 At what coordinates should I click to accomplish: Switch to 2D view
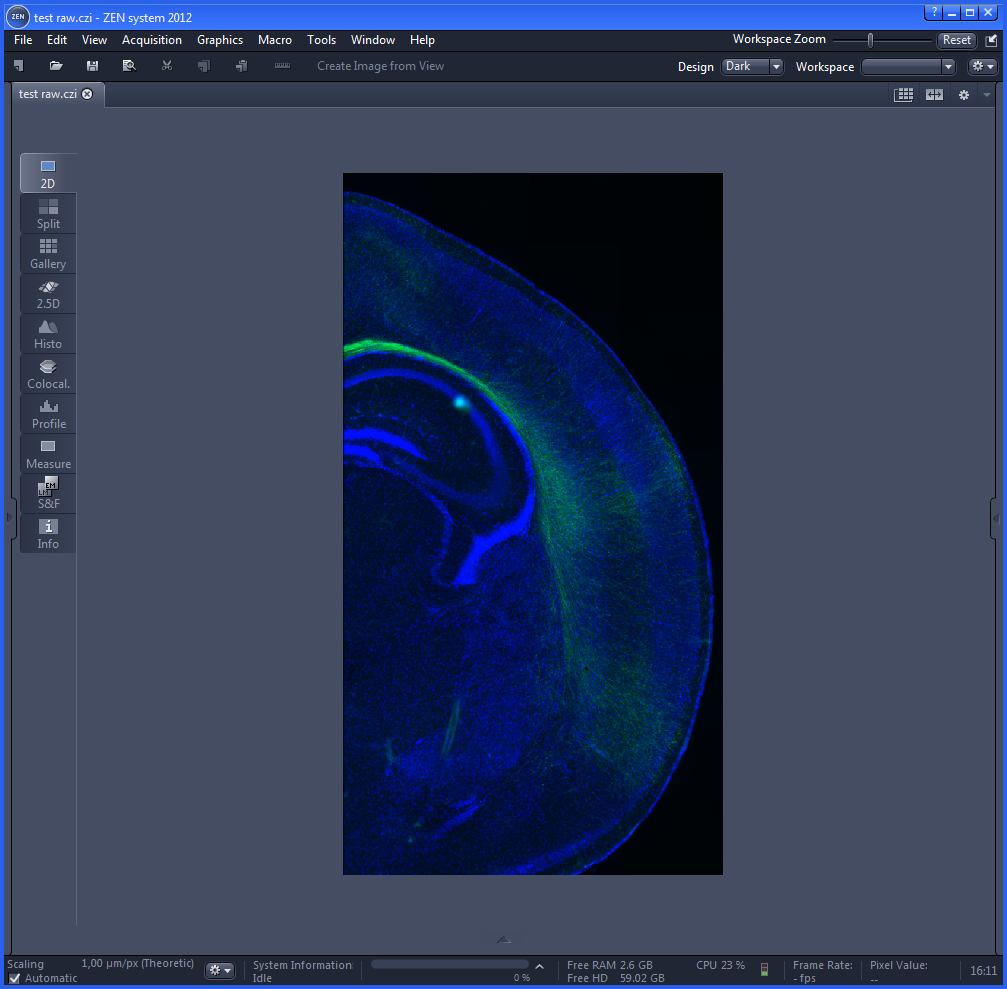point(48,173)
